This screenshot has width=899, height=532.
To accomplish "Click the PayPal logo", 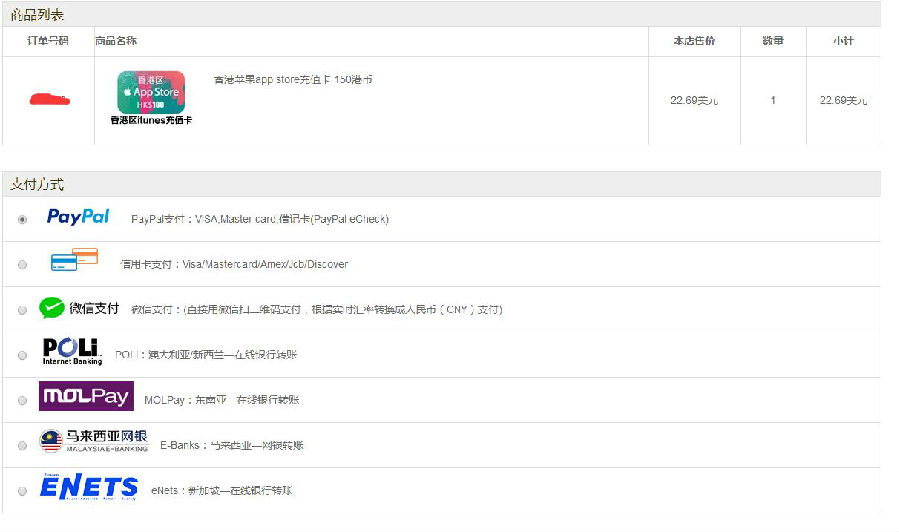I will [78, 217].
